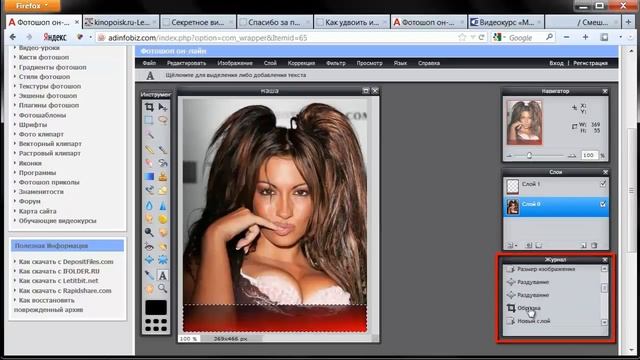Open the black foreground color swatch
Image resolution: width=640 pixels, height=360 pixels.
pos(156,307)
